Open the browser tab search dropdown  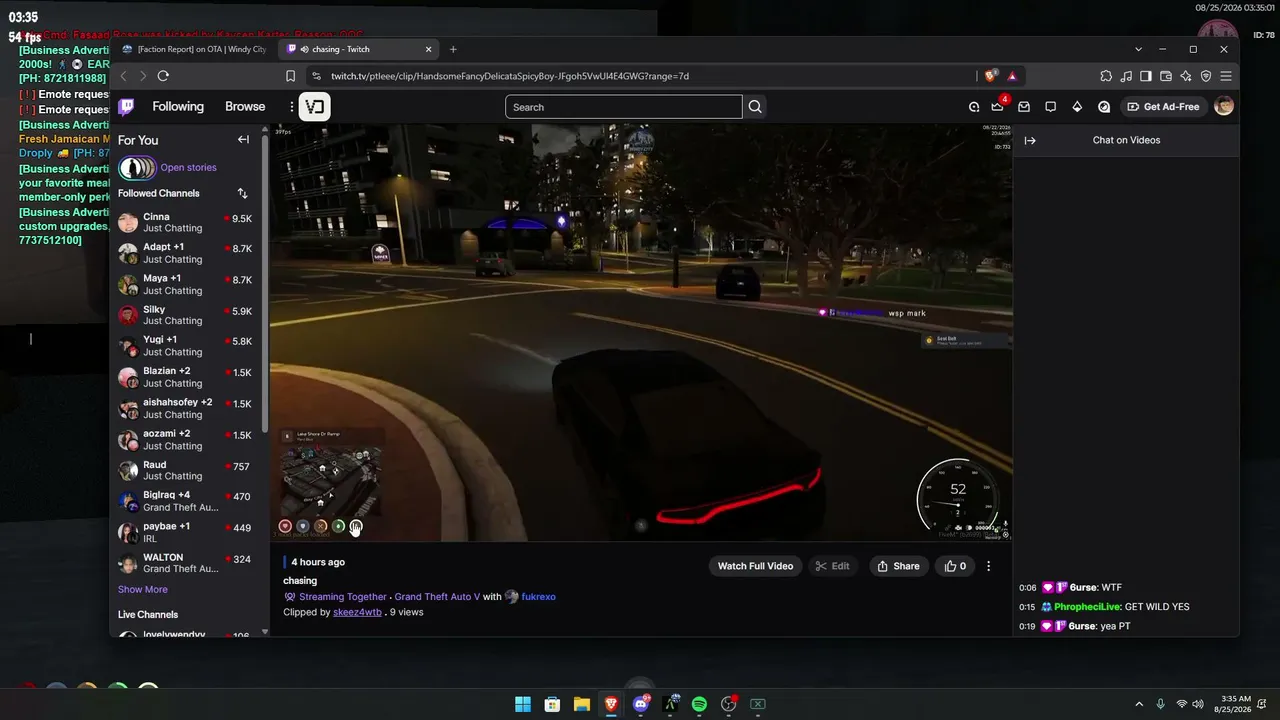[1138, 49]
